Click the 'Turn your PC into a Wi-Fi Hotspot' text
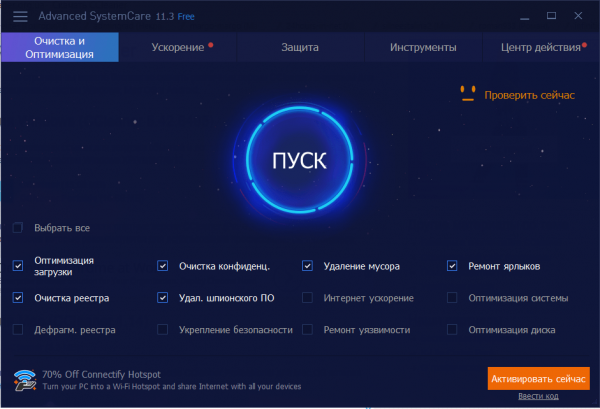The image size is (600, 409). (x=172, y=386)
